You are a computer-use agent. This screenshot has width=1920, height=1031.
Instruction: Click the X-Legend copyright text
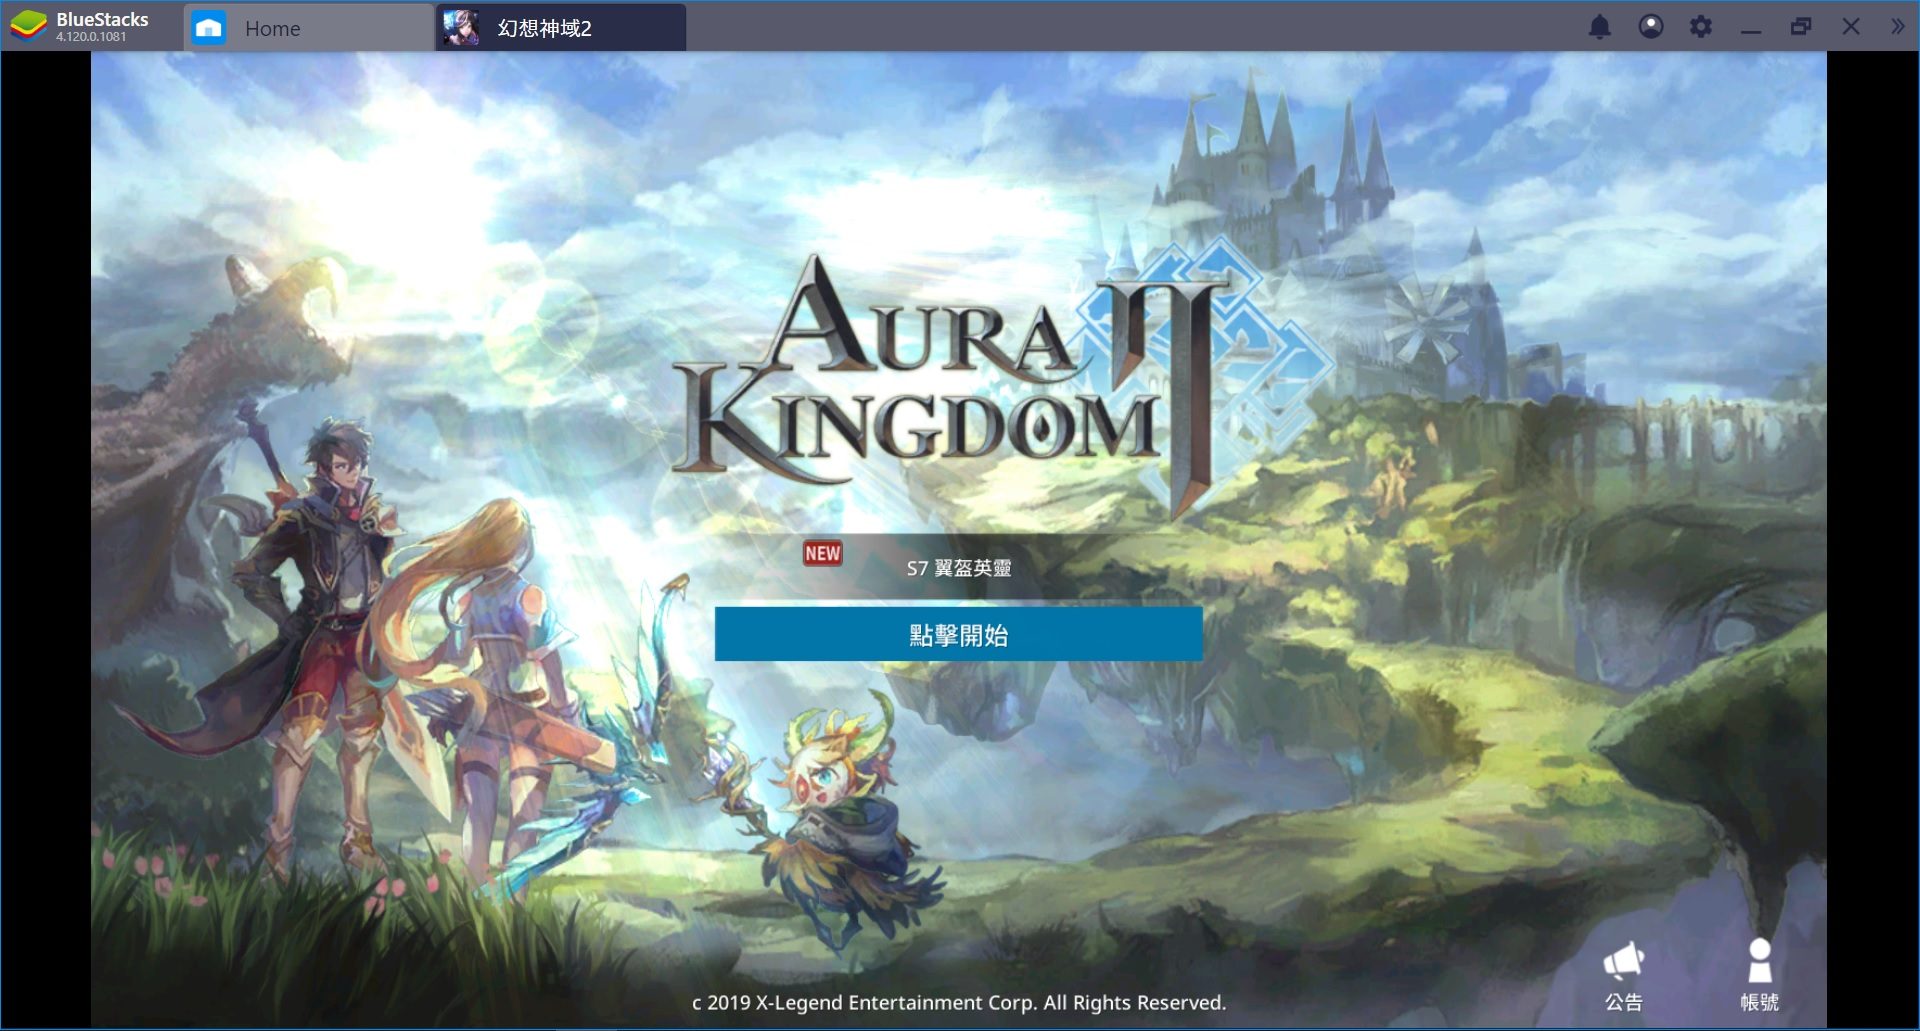tap(958, 1002)
